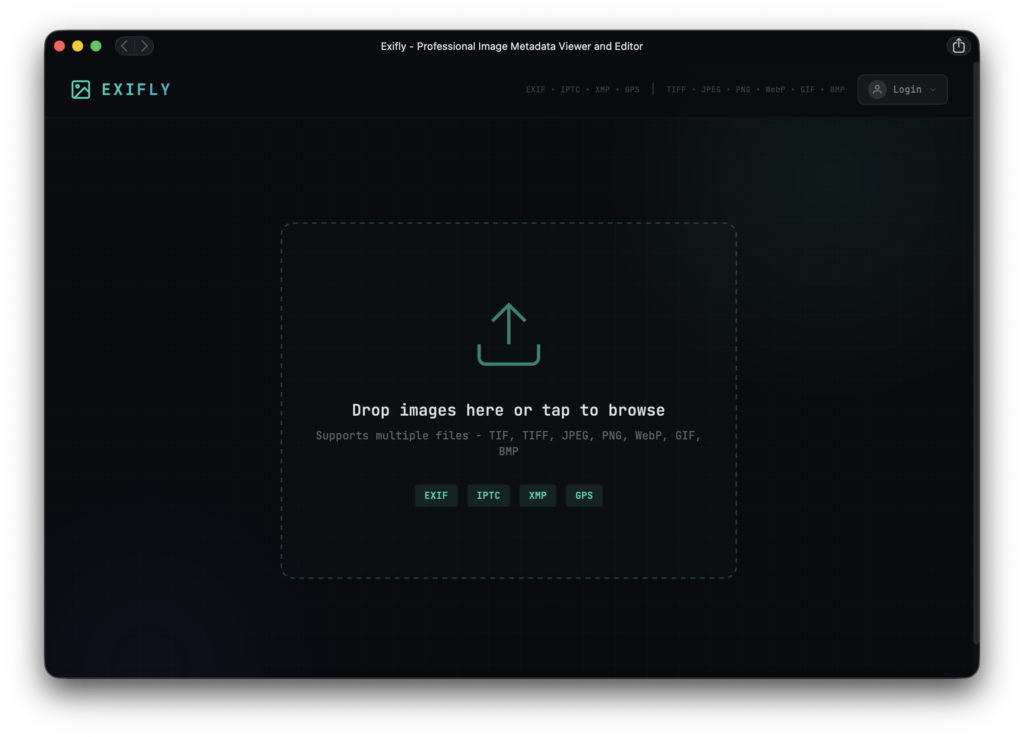The width and height of the screenshot is (1024, 737).
Task: Click the upload arrow icon
Action: point(508,334)
